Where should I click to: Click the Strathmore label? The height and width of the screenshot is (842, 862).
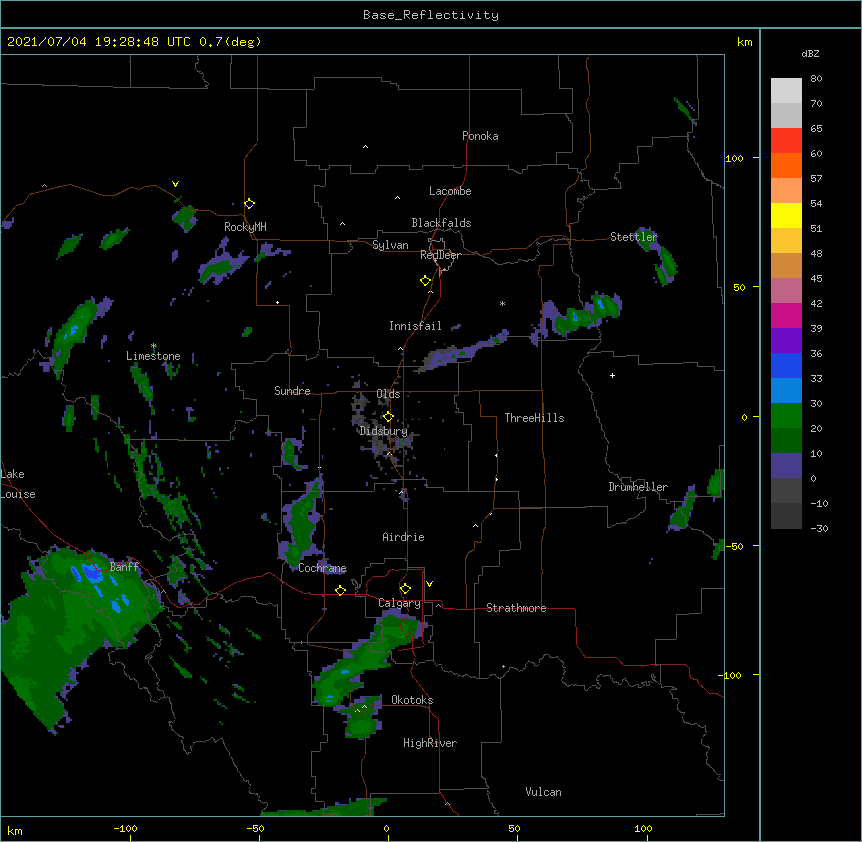[x=516, y=608]
